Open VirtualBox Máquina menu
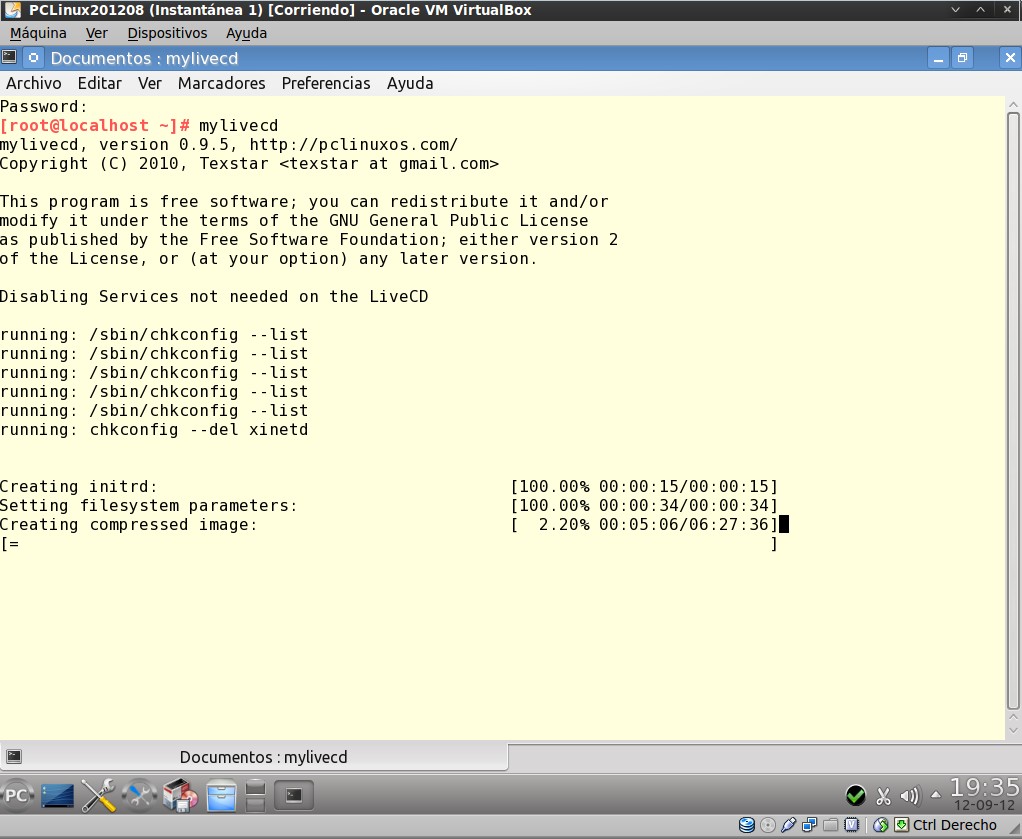 38,33
